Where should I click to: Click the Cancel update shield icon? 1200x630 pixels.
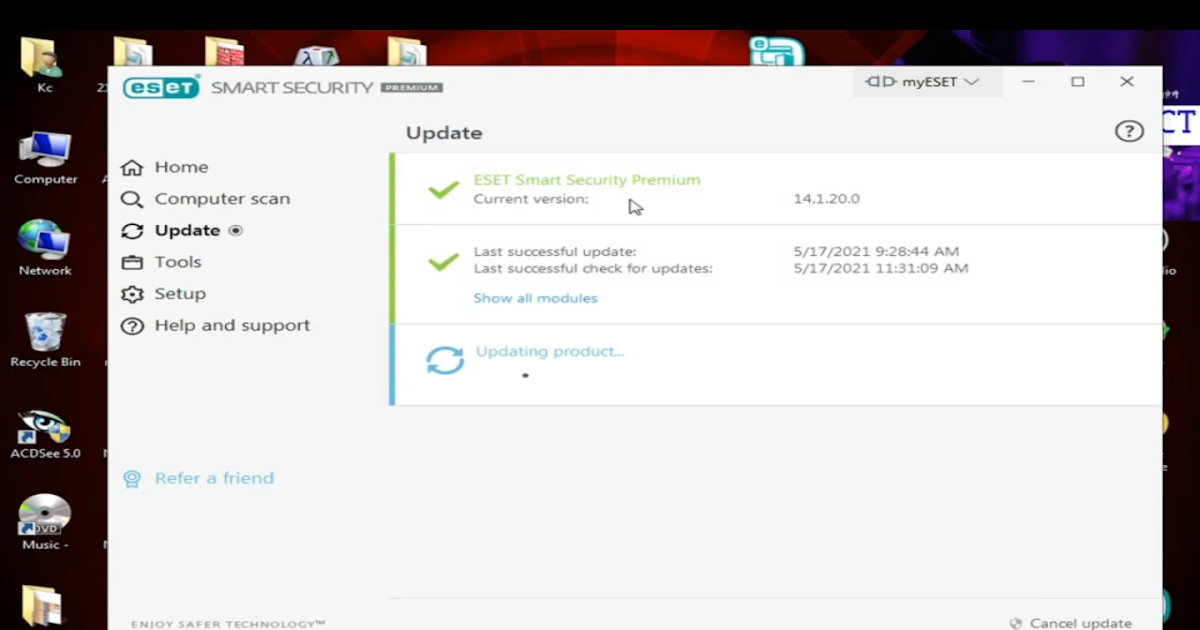click(1016, 623)
